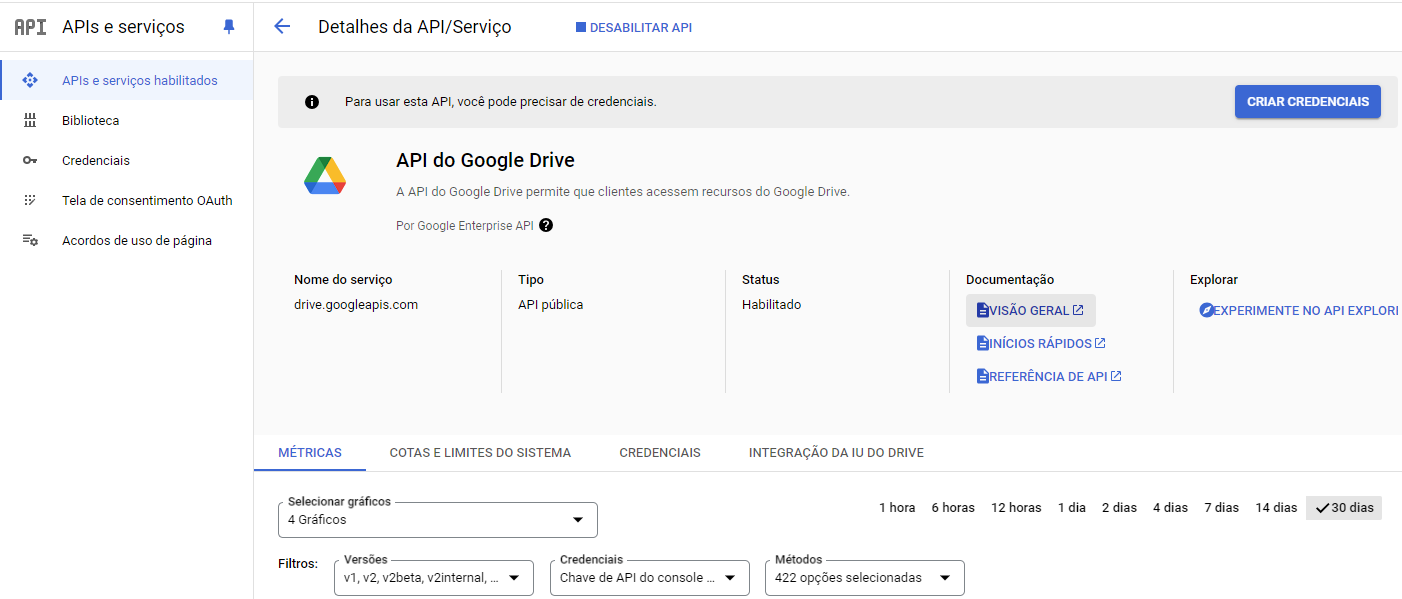Screen dimensions: 1402x599
Task: Open the Inícios Rápidos link
Action: (1041, 343)
